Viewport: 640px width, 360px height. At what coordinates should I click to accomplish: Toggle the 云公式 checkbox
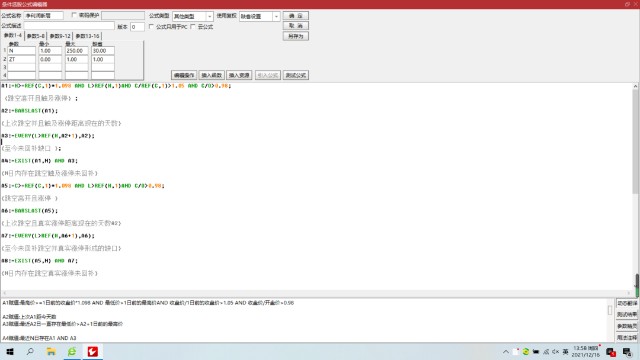(193, 27)
